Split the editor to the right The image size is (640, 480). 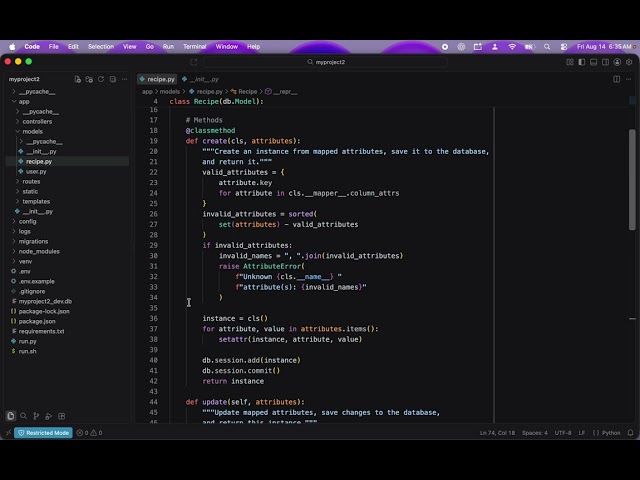617,79
